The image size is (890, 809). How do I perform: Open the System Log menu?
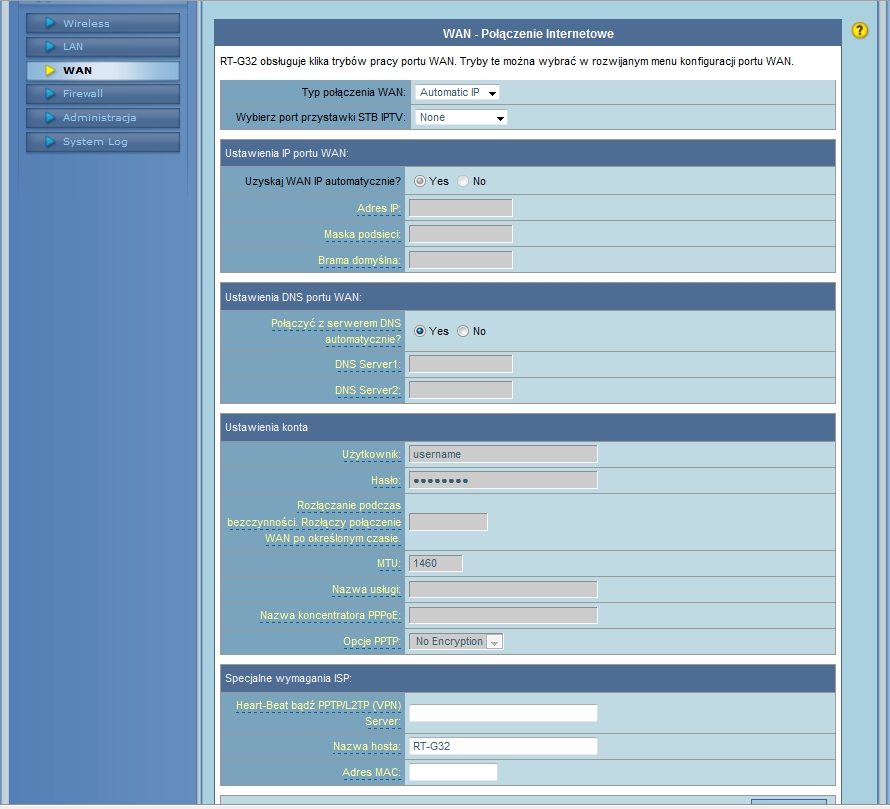[x=103, y=141]
